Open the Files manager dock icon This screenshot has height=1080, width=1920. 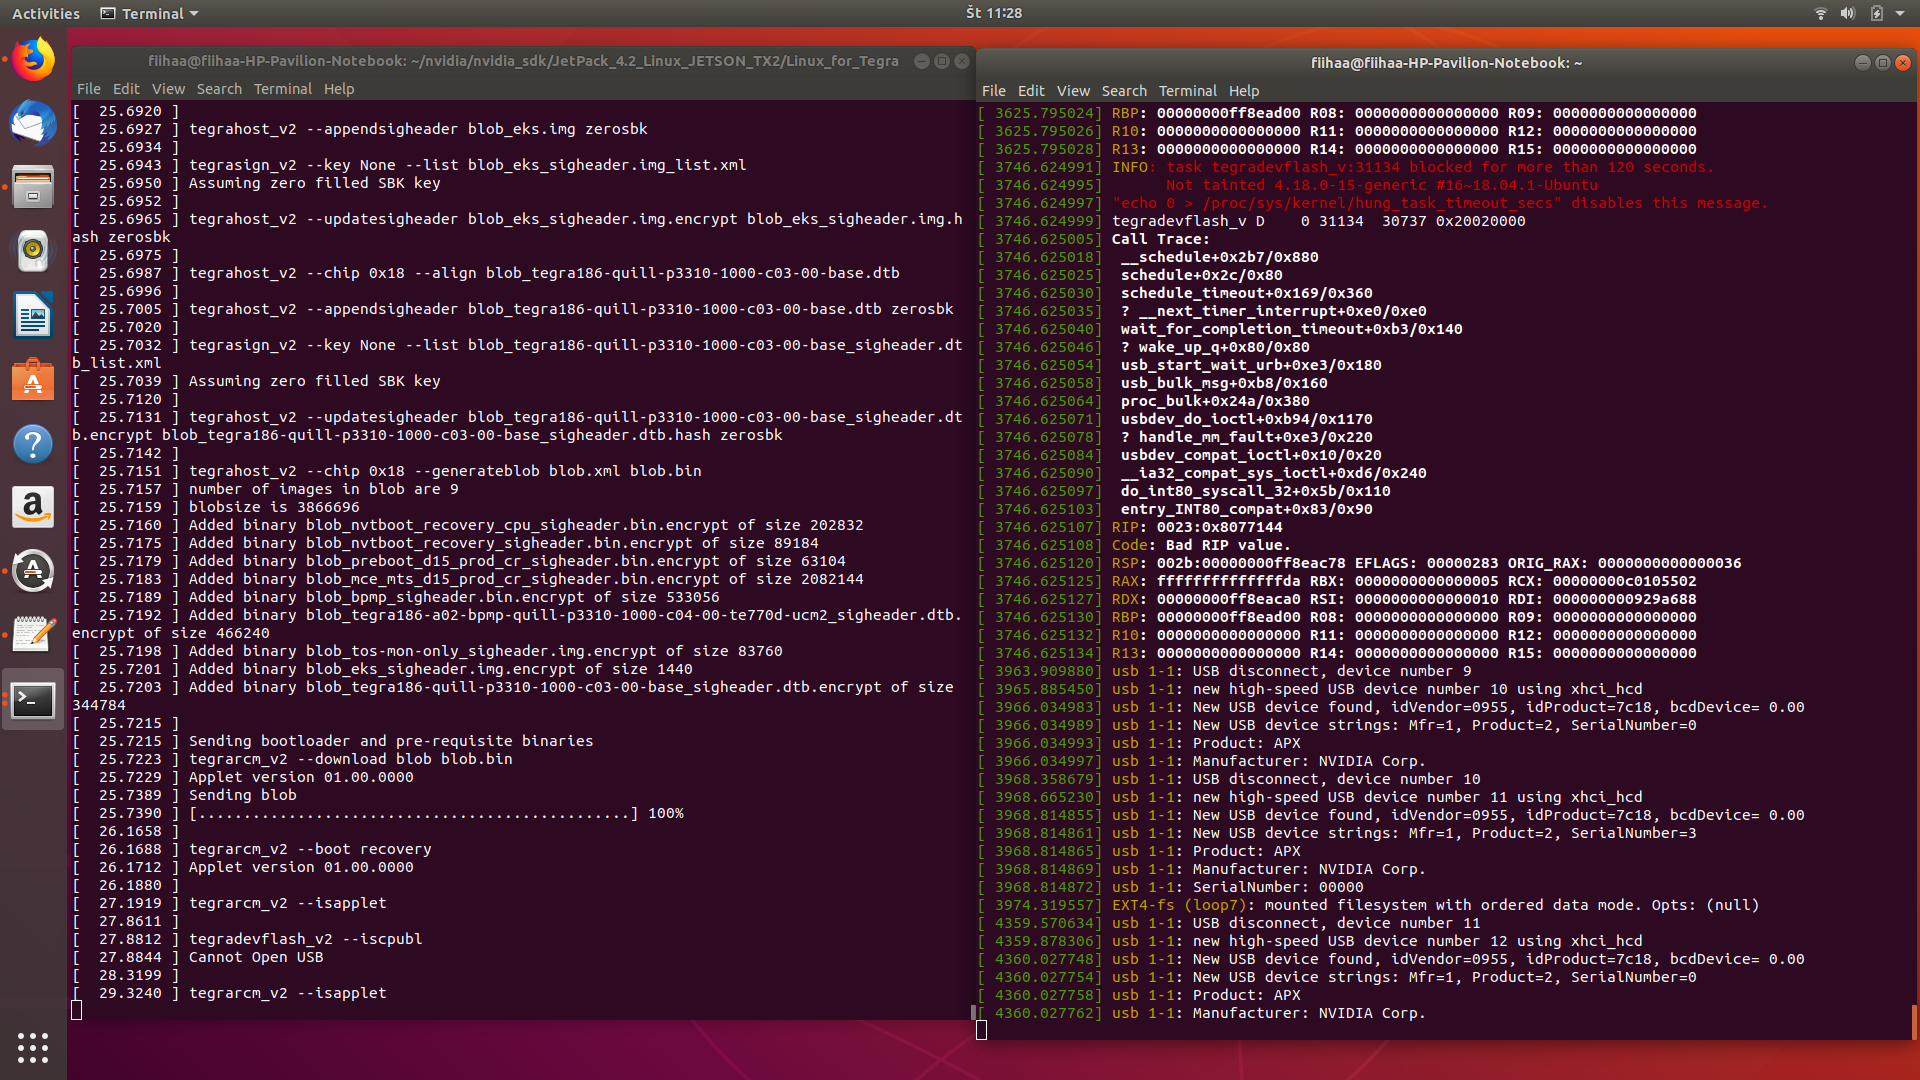(33, 187)
